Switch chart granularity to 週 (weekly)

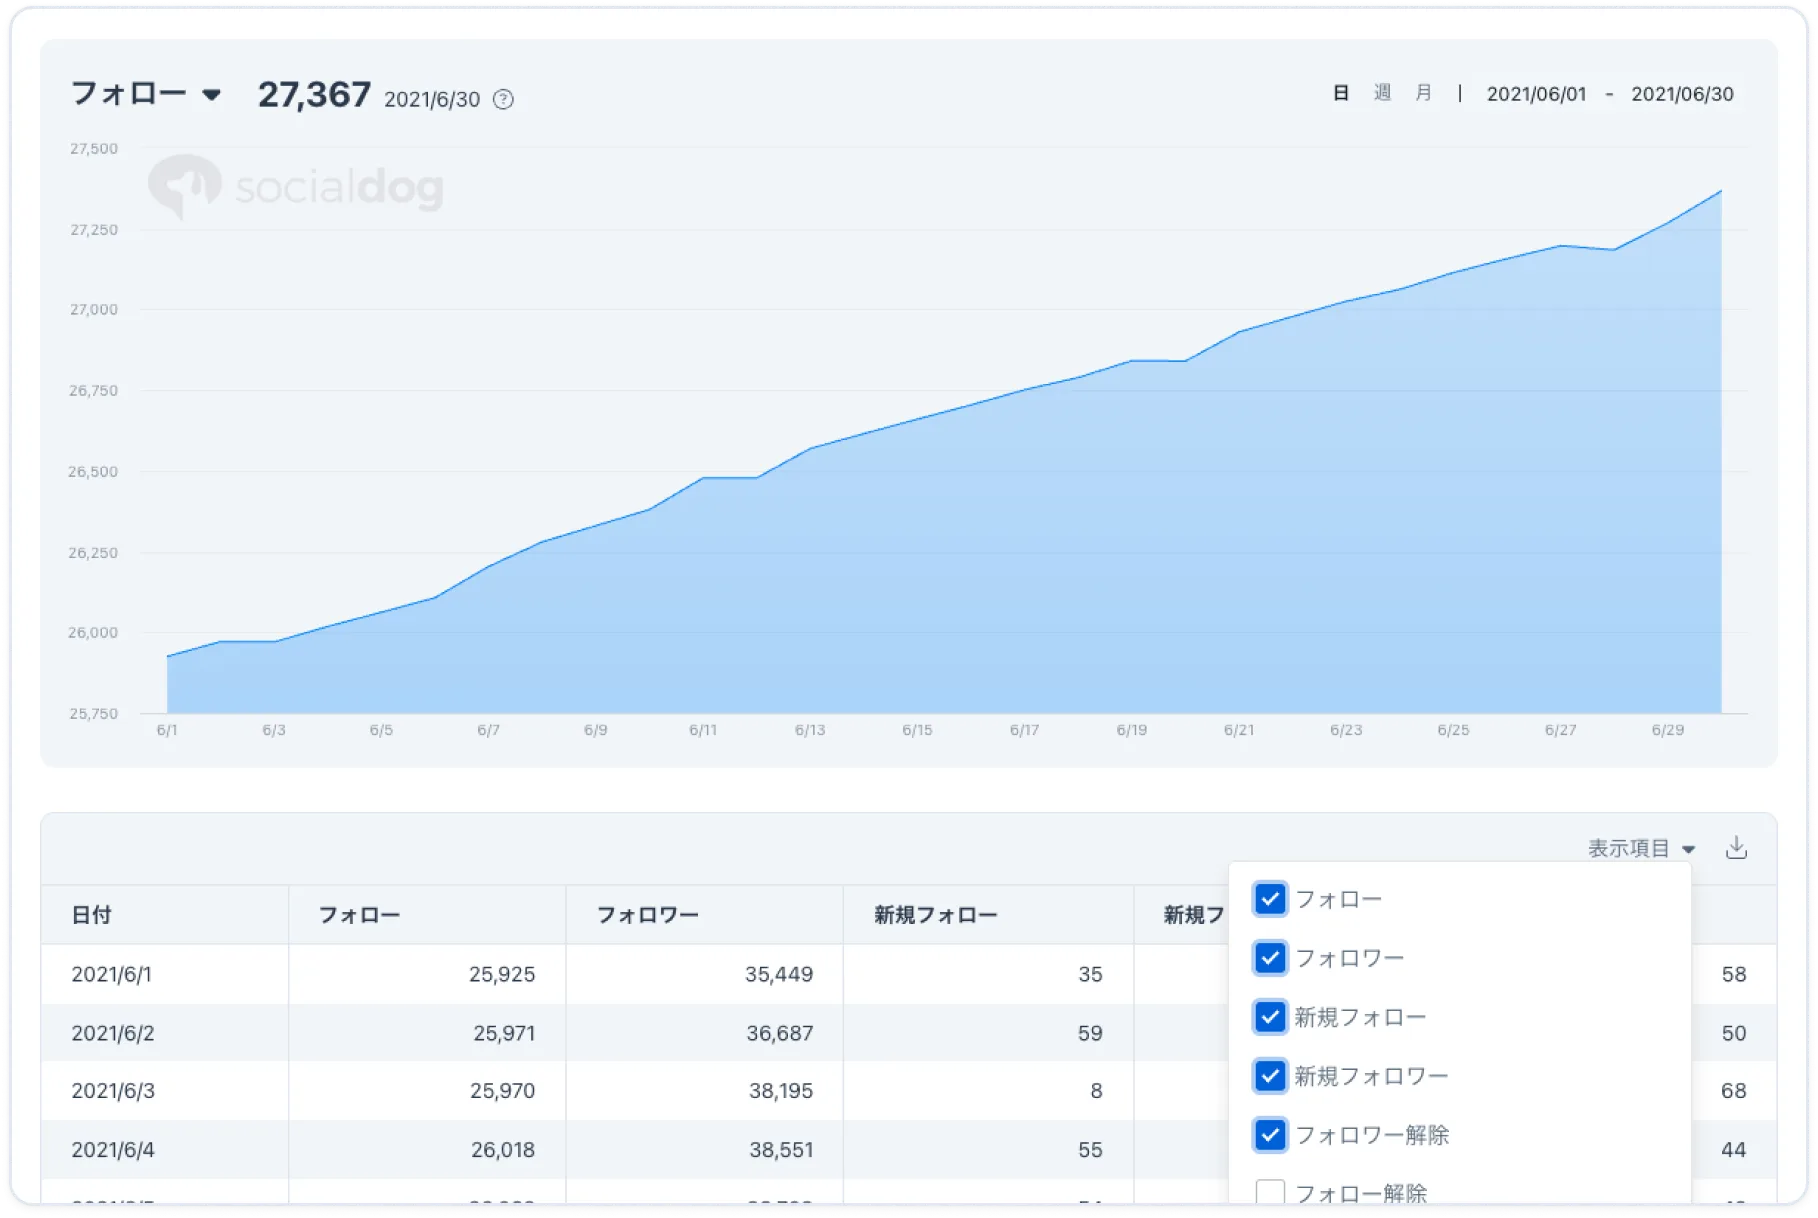(x=1382, y=93)
